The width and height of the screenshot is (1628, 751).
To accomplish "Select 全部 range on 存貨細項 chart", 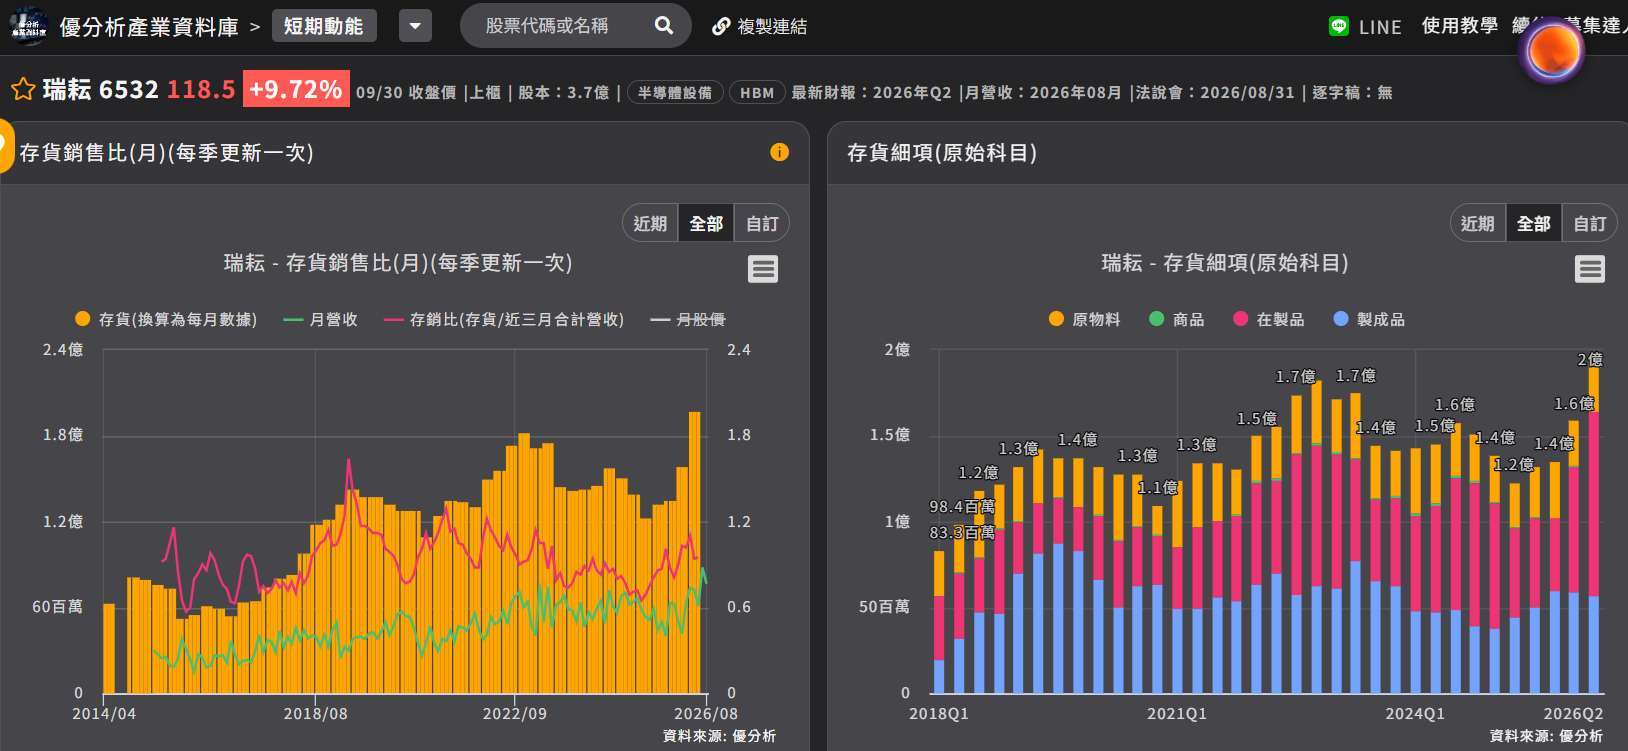I will (1534, 223).
